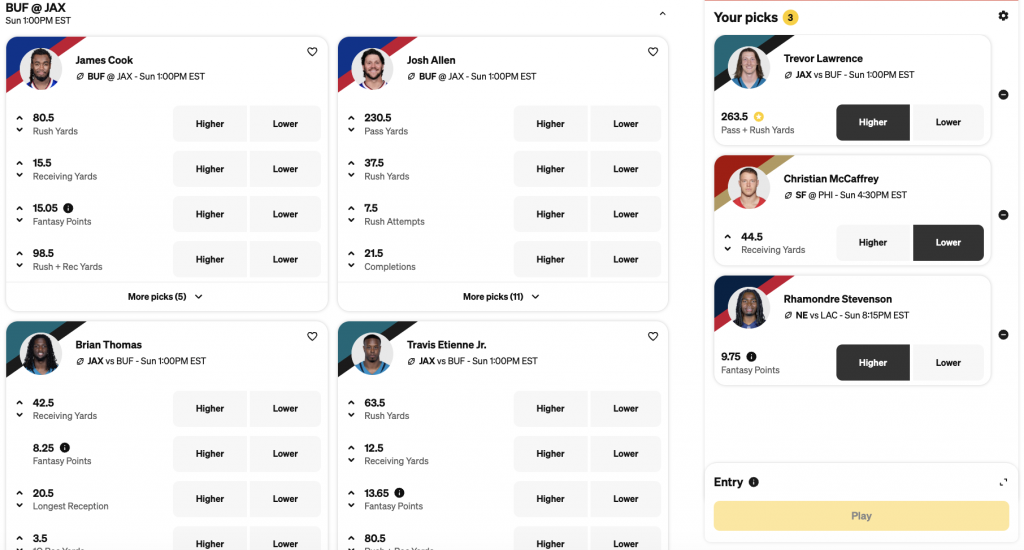Click heart icon on Travis Etienne Jr. card
This screenshot has height=550, width=1024.
coord(653,337)
